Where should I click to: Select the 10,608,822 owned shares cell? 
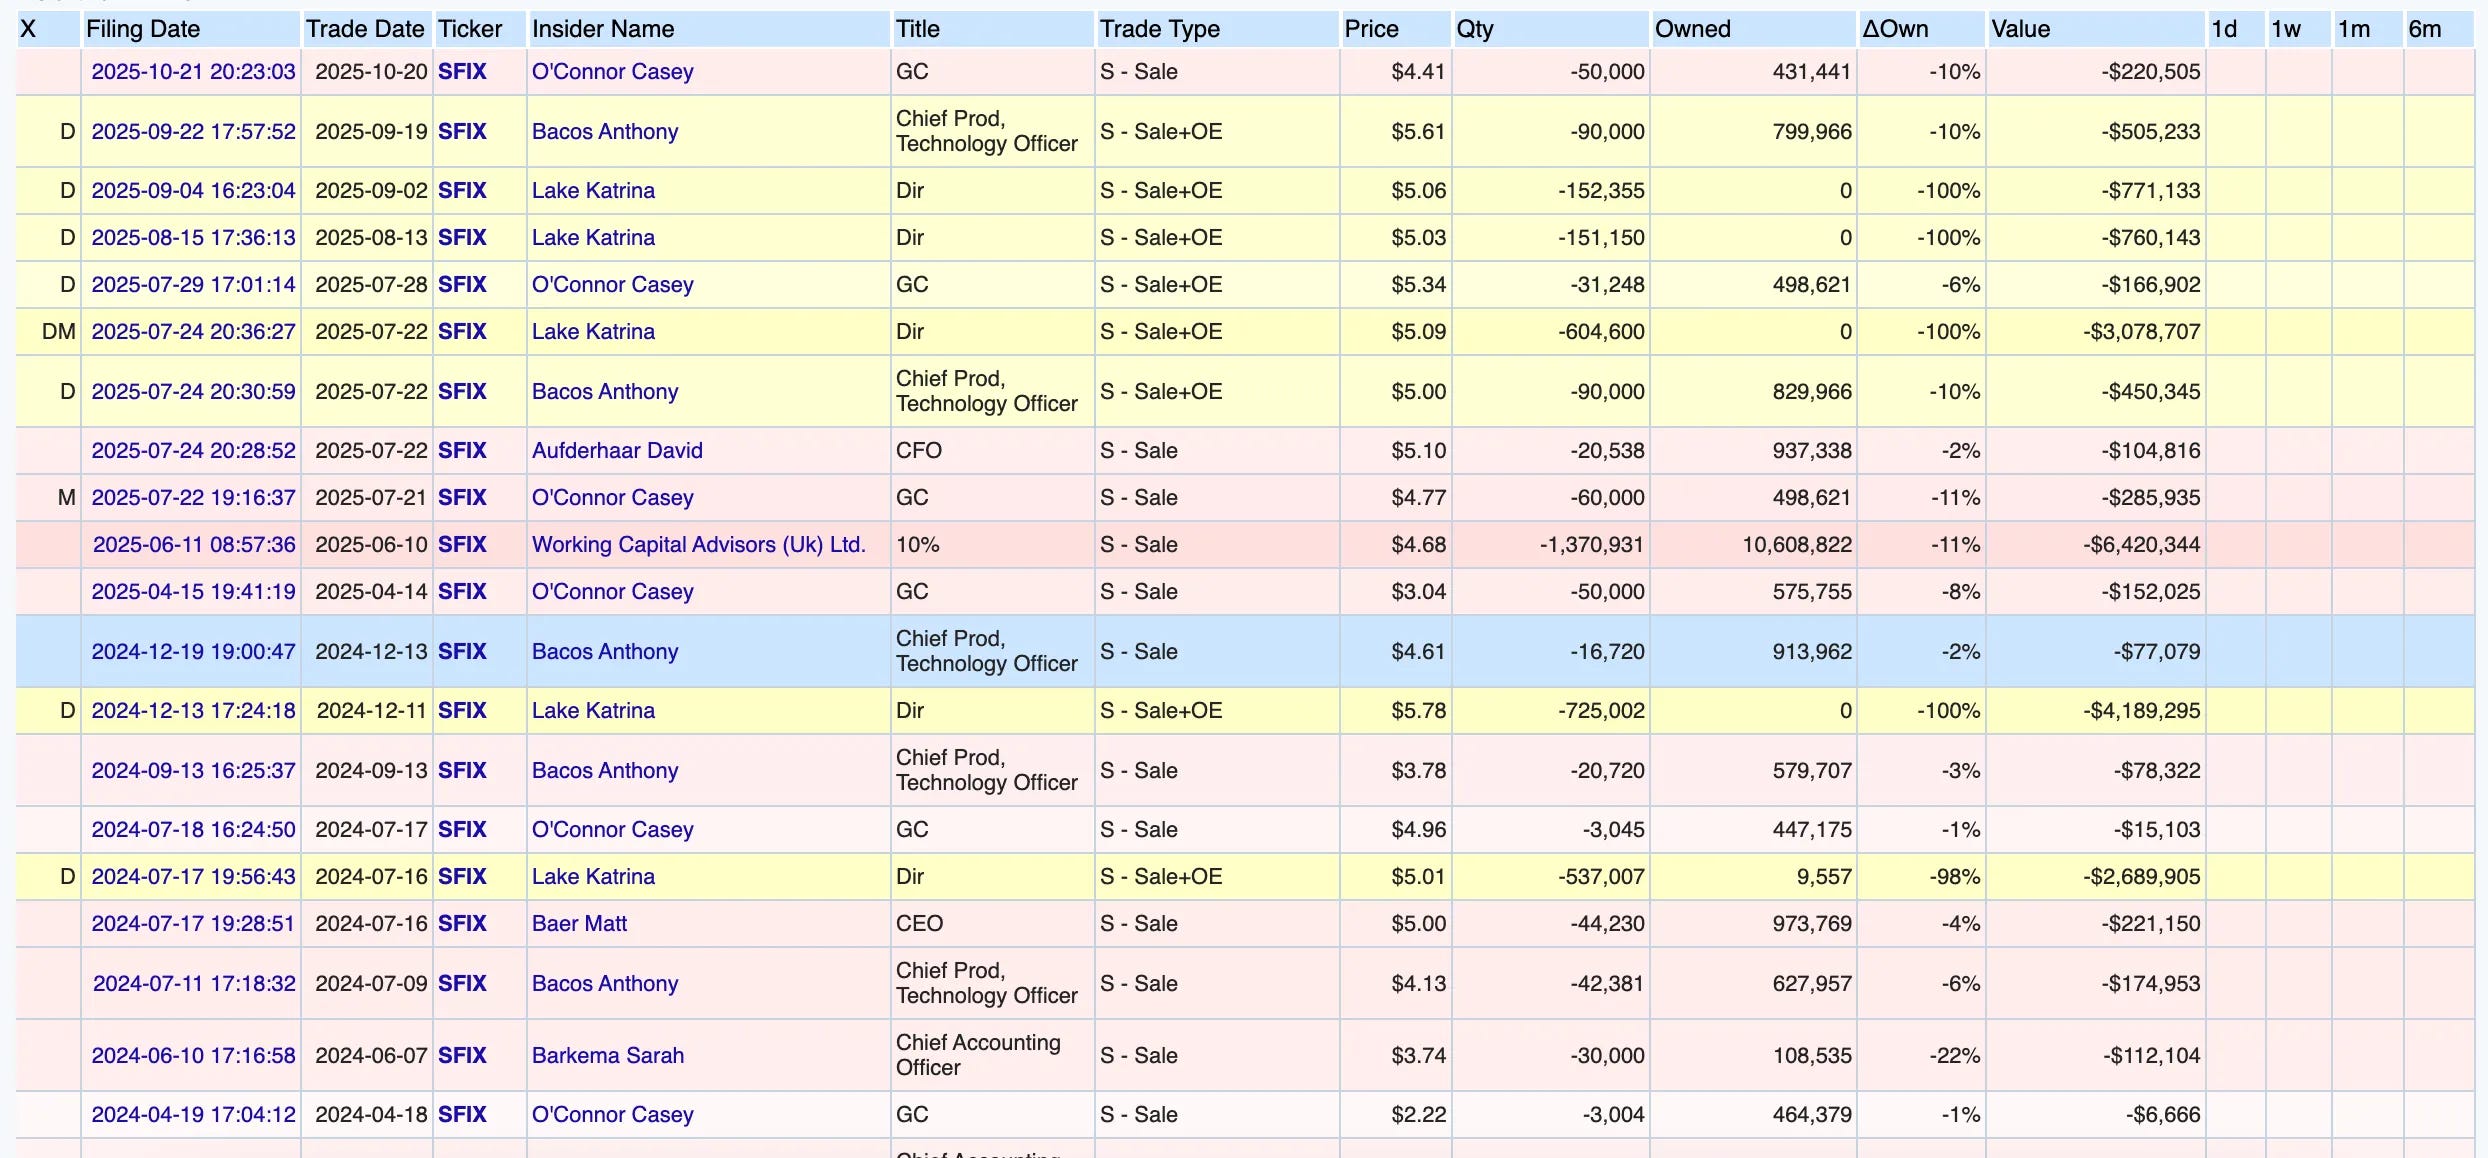pyautogui.click(x=1753, y=545)
